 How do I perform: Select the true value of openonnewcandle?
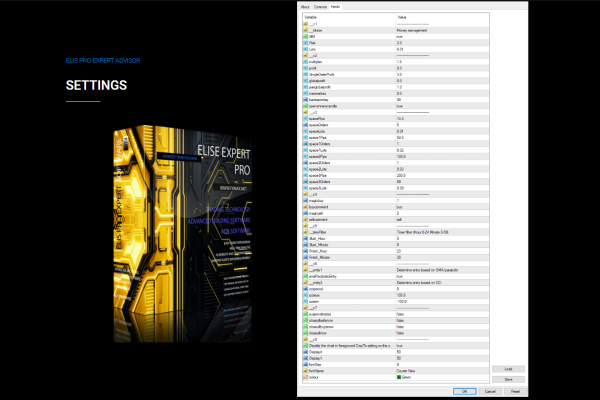[x=399, y=106]
